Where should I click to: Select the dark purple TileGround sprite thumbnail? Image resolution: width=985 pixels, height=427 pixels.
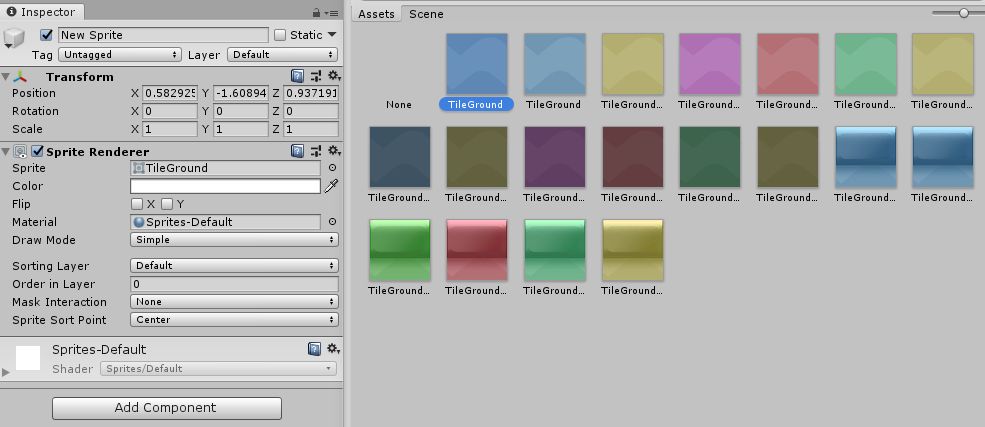(554, 157)
